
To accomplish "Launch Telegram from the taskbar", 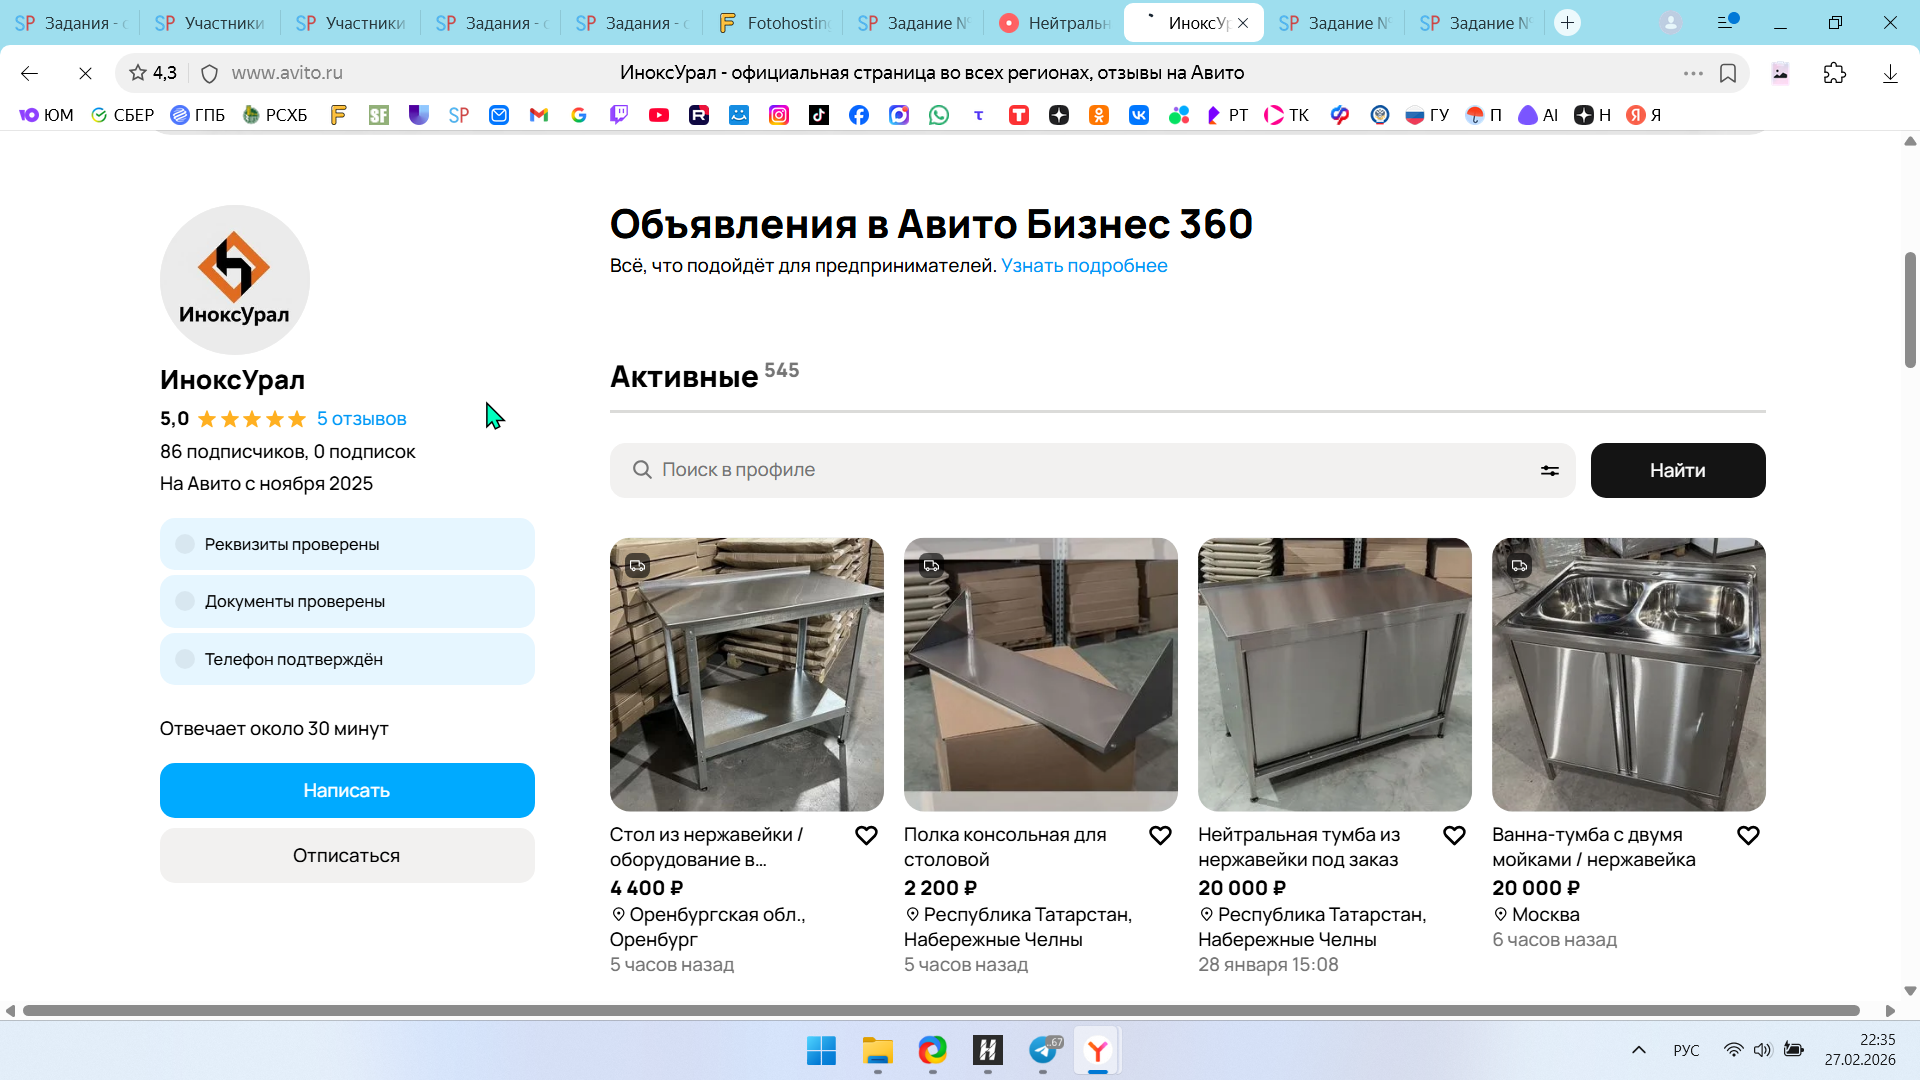I will pyautogui.click(x=1043, y=1050).
